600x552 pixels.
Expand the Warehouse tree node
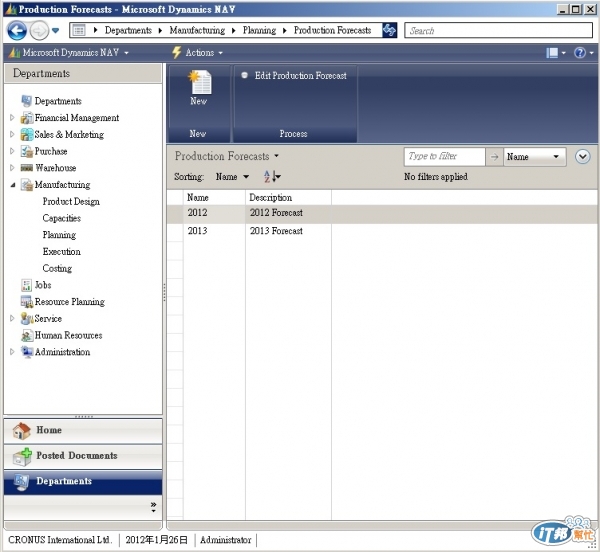pyautogui.click(x=12, y=168)
